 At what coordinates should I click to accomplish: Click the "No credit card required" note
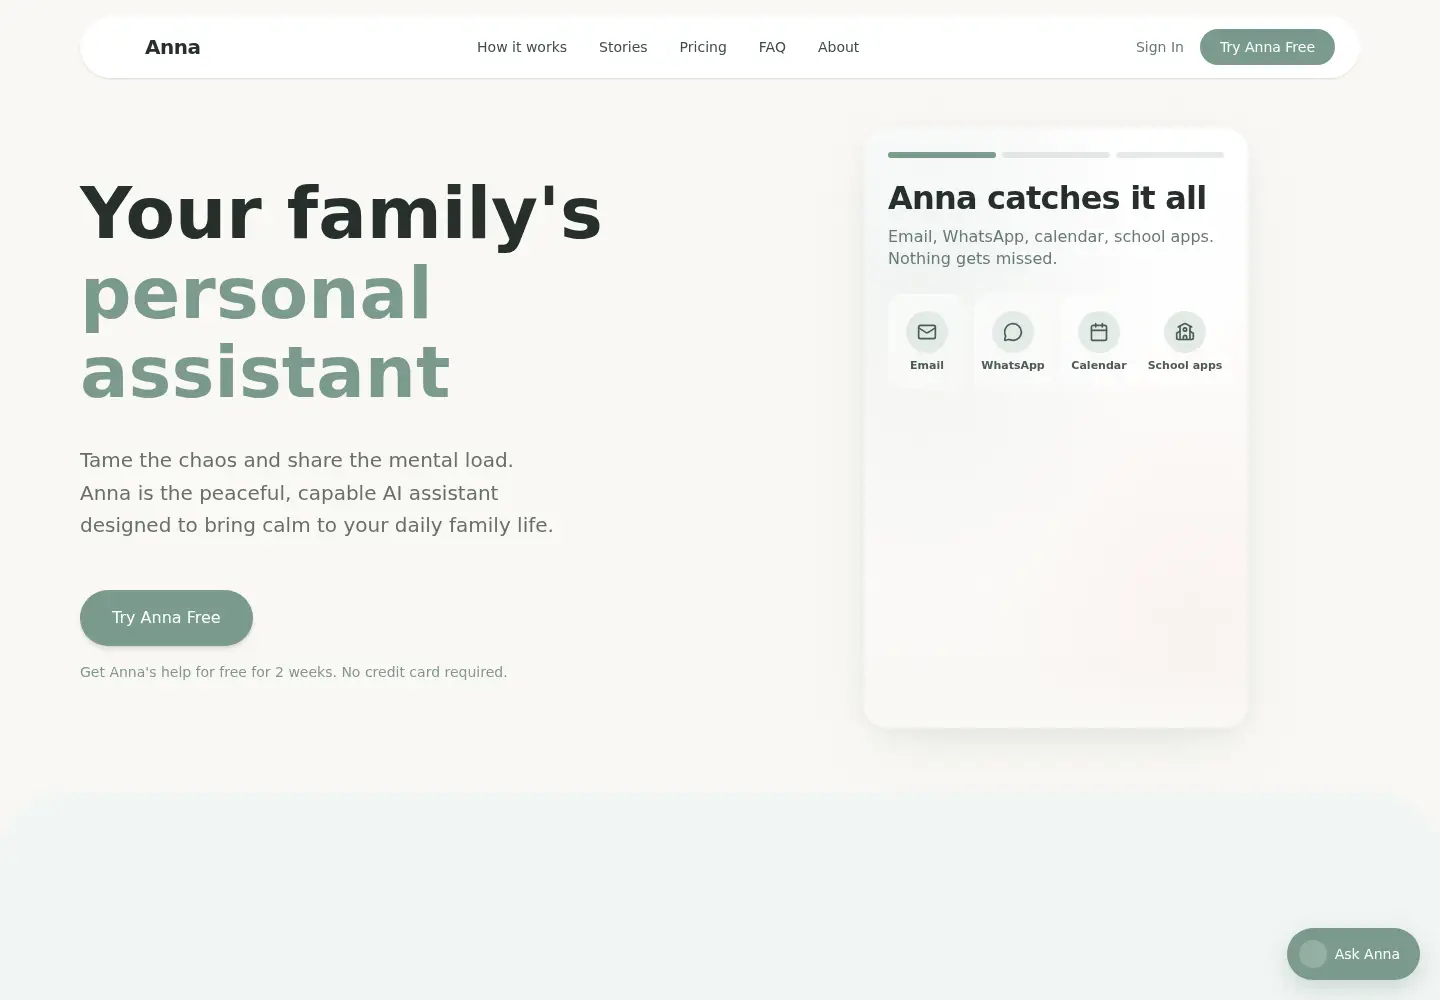(x=424, y=672)
